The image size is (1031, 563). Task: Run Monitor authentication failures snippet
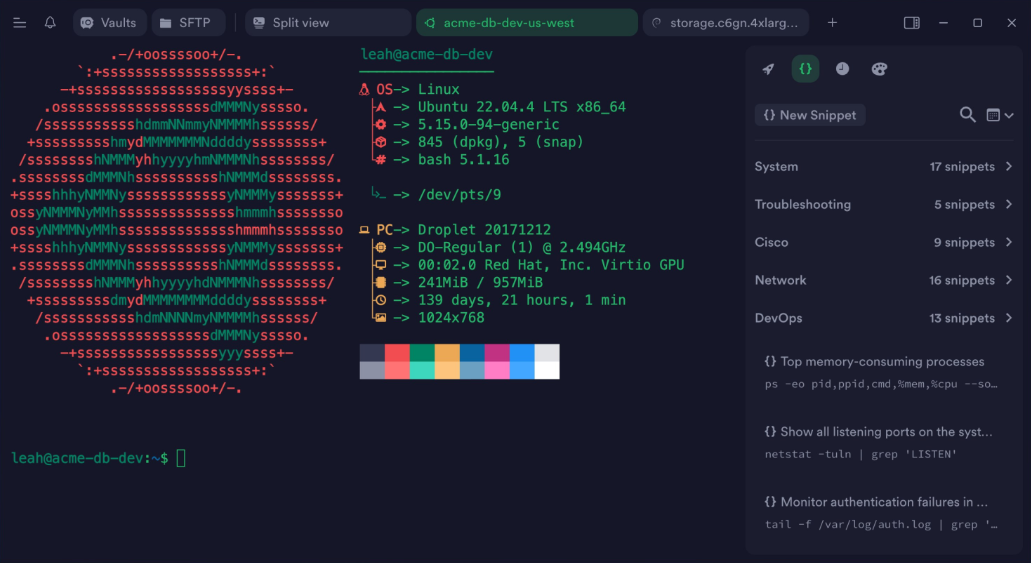pyautogui.click(x=882, y=513)
